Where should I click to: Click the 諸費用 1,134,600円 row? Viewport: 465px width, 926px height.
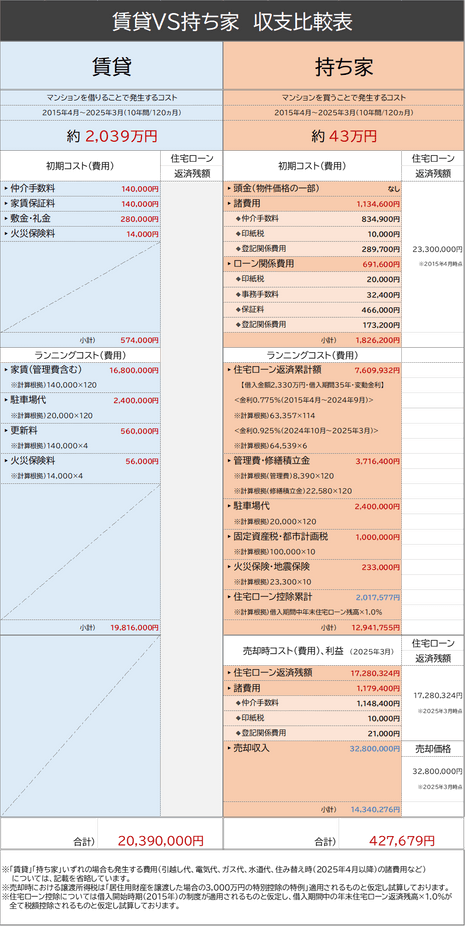point(313,204)
